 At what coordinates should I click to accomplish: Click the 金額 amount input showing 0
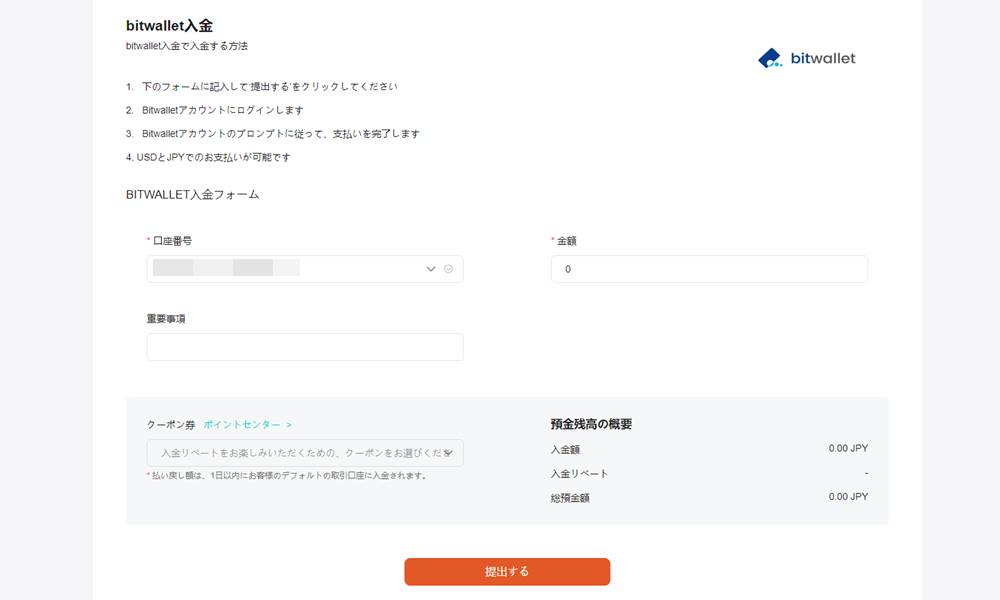point(708,269)
